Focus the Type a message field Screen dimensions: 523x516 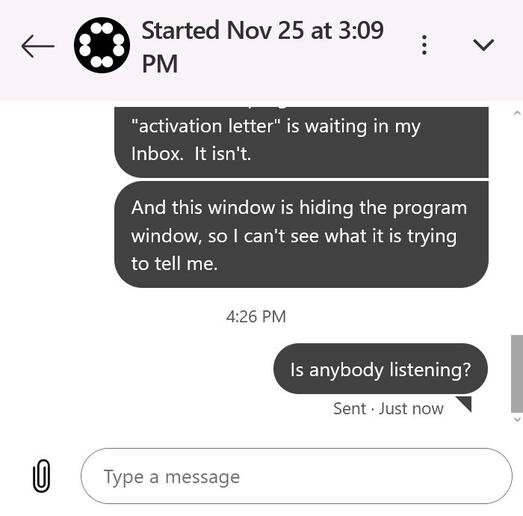click(296, 476)
